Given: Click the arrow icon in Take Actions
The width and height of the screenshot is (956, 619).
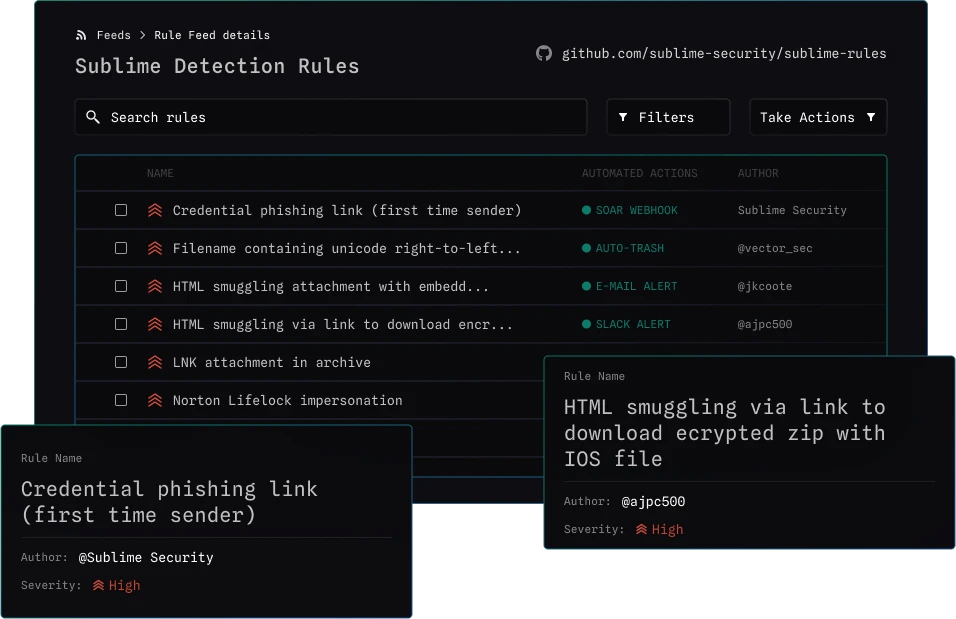Looking at the screenshot, I should 871,116.
